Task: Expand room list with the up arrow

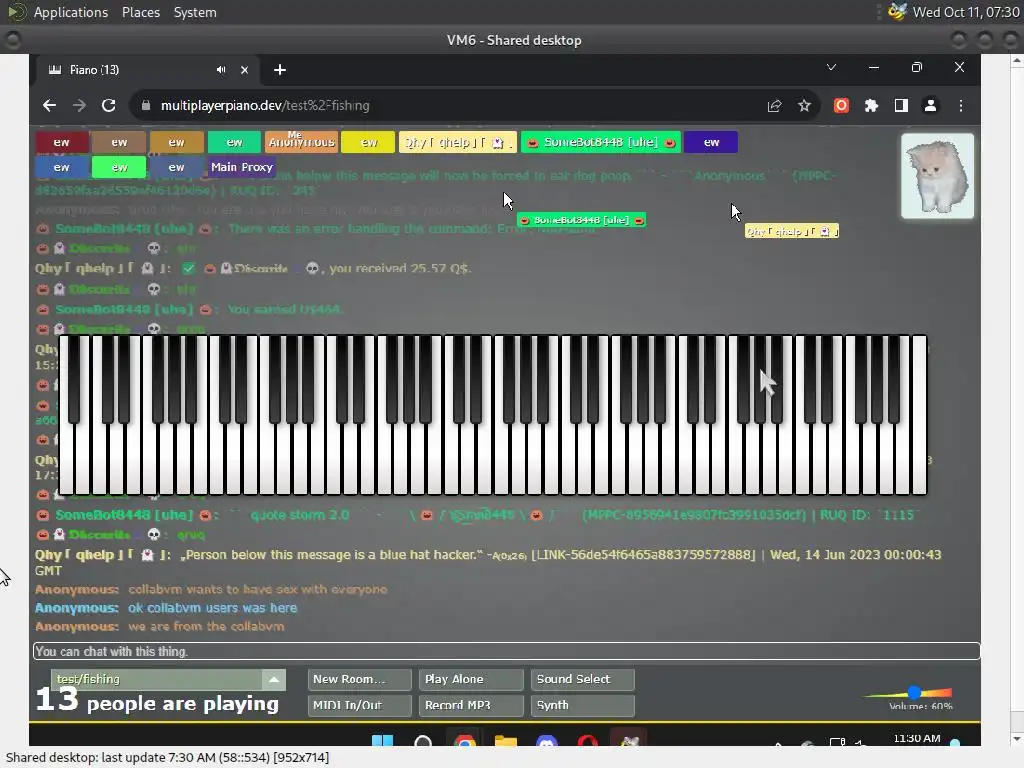Action: (x=274, y=679)
